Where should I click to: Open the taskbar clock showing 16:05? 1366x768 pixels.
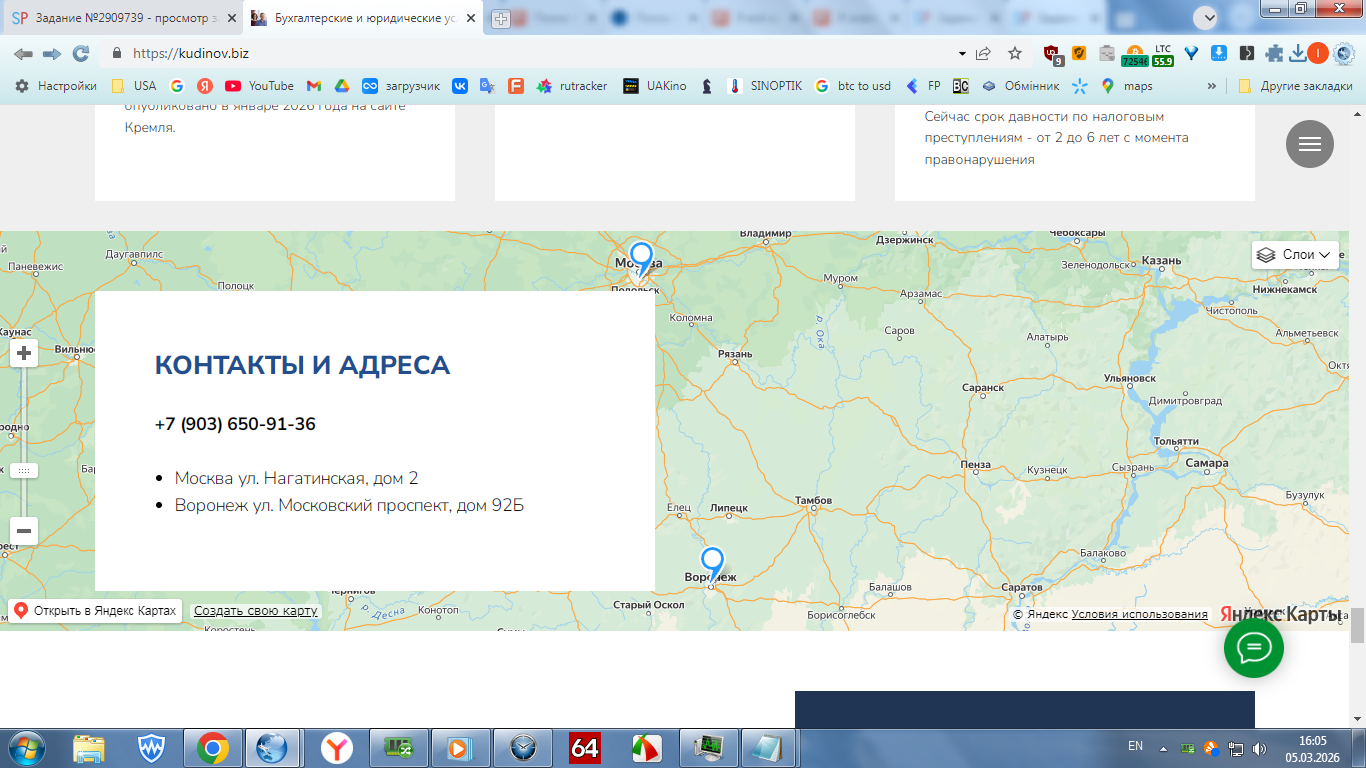click(1312, 748)
